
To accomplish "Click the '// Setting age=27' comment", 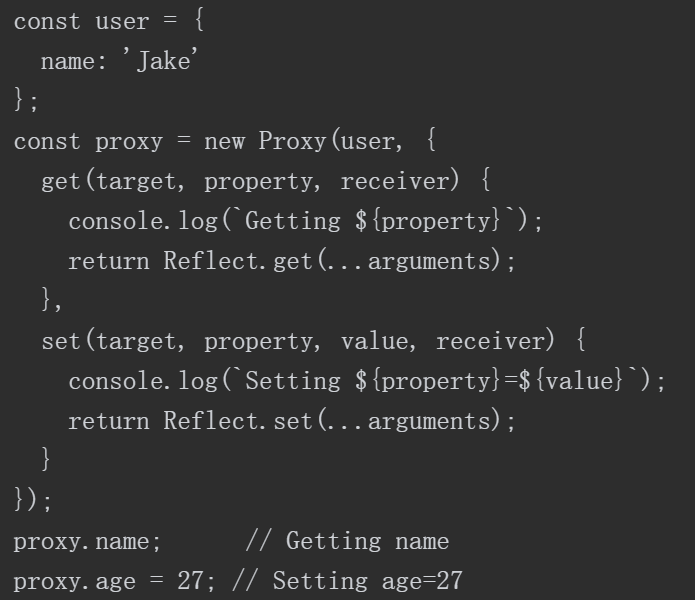I will click(x=348, y=581).
